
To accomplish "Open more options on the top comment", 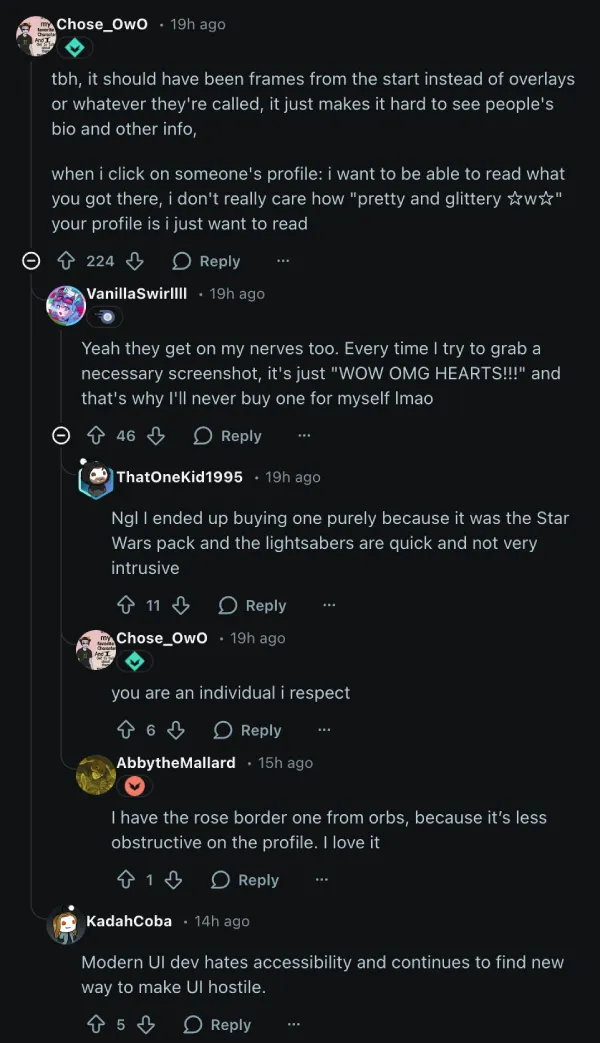I will tap(283, 261).
